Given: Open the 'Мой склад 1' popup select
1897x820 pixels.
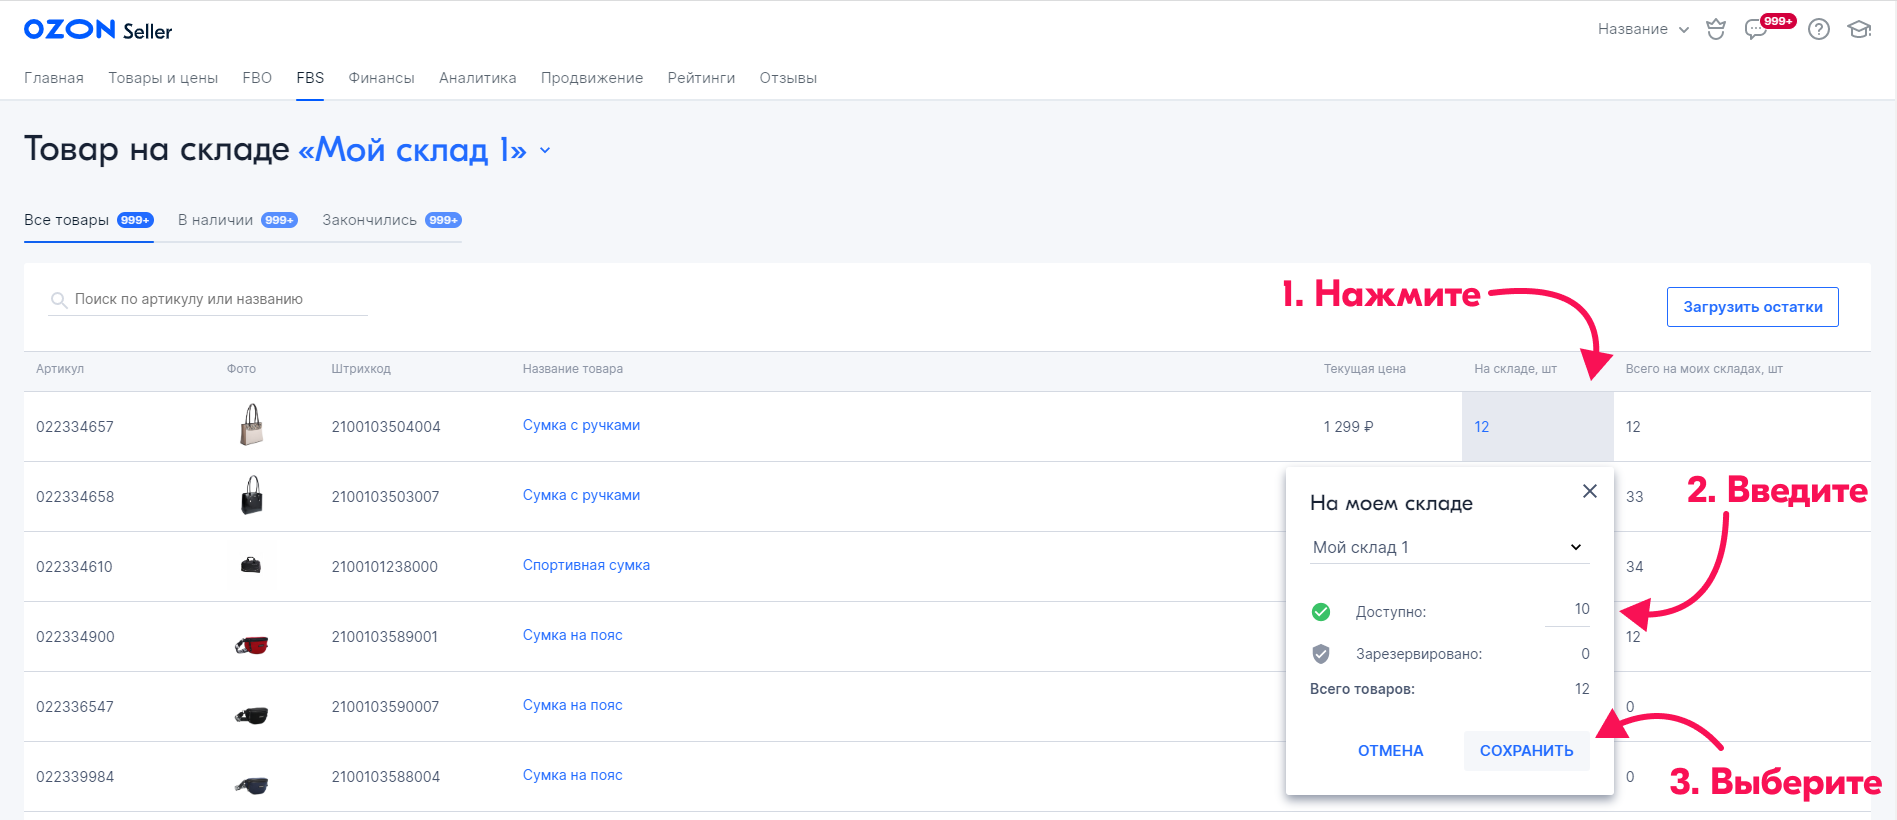Looking at the screenshot, I should click(1448, 547).
